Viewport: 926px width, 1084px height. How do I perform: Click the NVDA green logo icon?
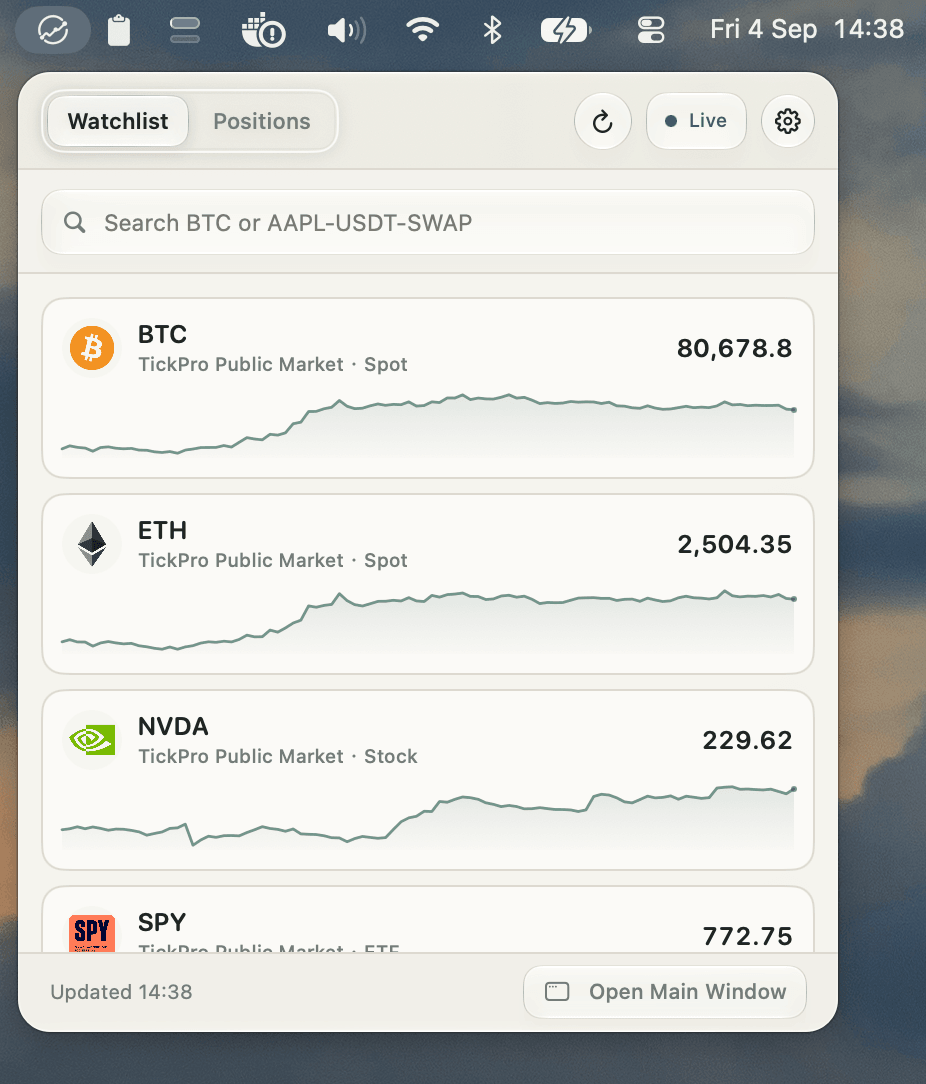pyautogui.click(x=92, y=740)
